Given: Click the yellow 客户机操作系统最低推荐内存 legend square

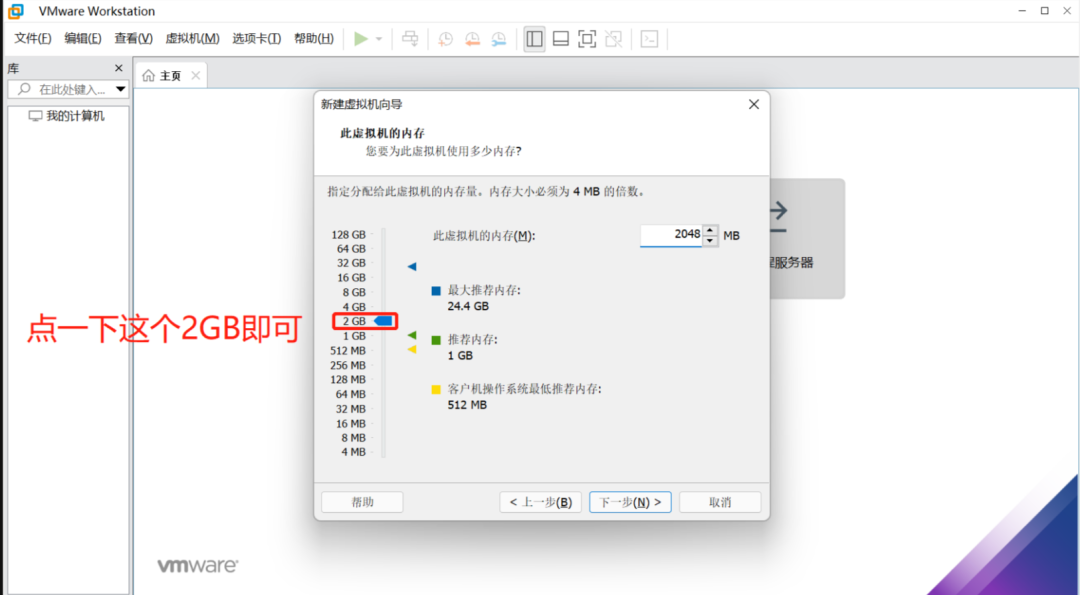Looking at the screenshot, I should (x=436, y=390).
